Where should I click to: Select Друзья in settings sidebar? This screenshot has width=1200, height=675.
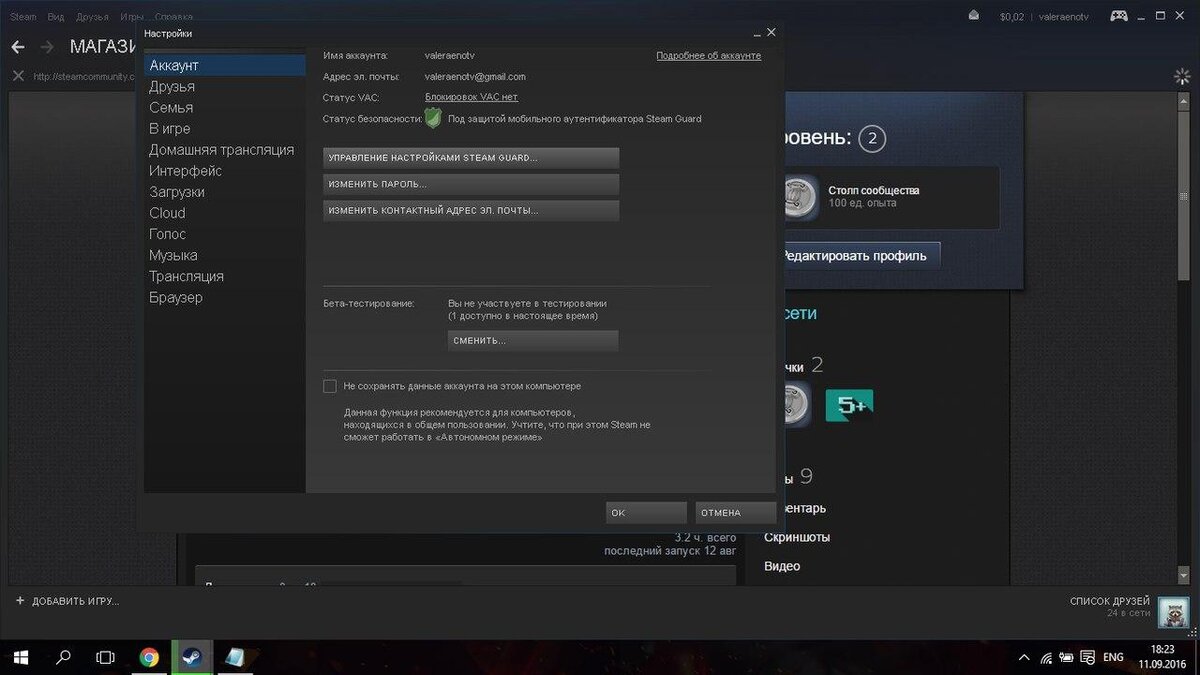coord(225,86)
